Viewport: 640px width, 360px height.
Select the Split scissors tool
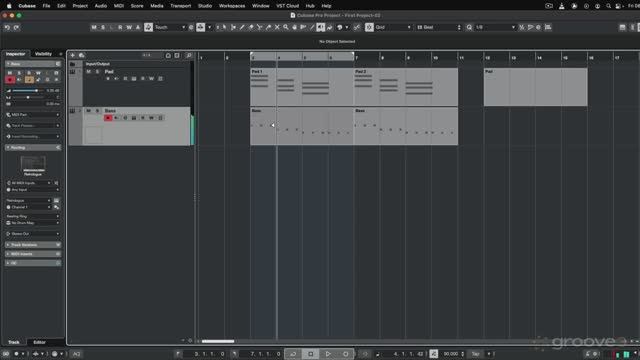click(260, 27)
